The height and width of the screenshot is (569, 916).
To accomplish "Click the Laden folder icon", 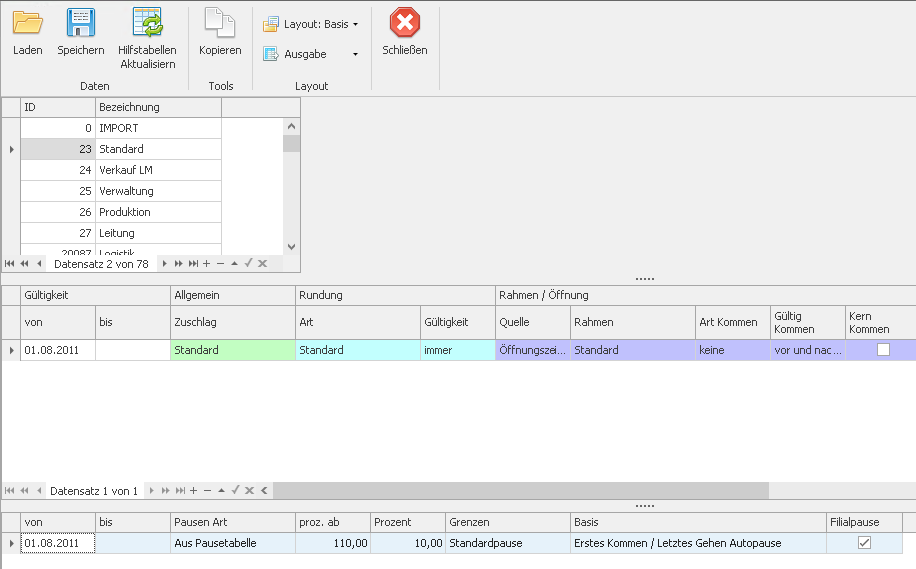I will click(27, 23).
